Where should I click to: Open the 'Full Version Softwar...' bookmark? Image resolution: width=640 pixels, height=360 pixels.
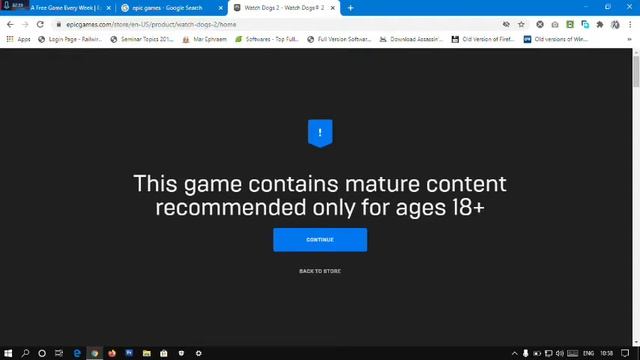(339, 39)
